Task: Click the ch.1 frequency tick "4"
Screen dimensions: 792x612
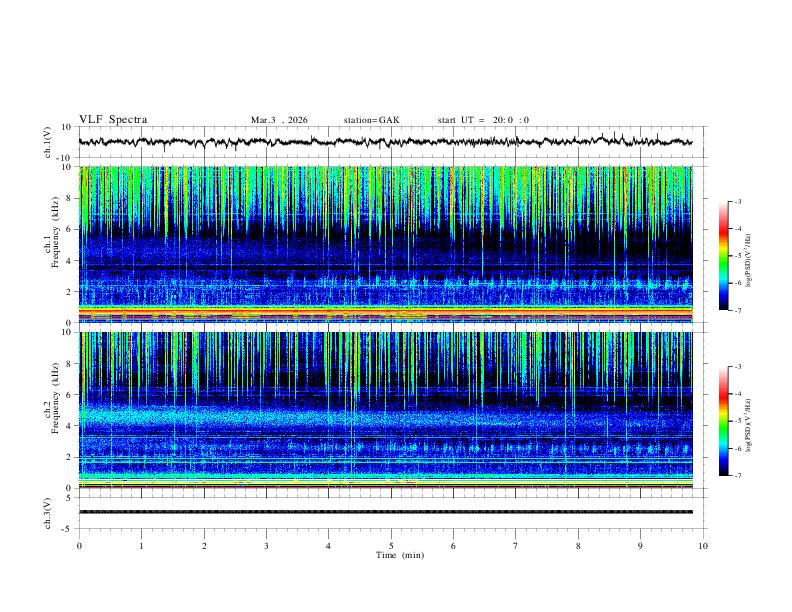Action: point(69,261)
